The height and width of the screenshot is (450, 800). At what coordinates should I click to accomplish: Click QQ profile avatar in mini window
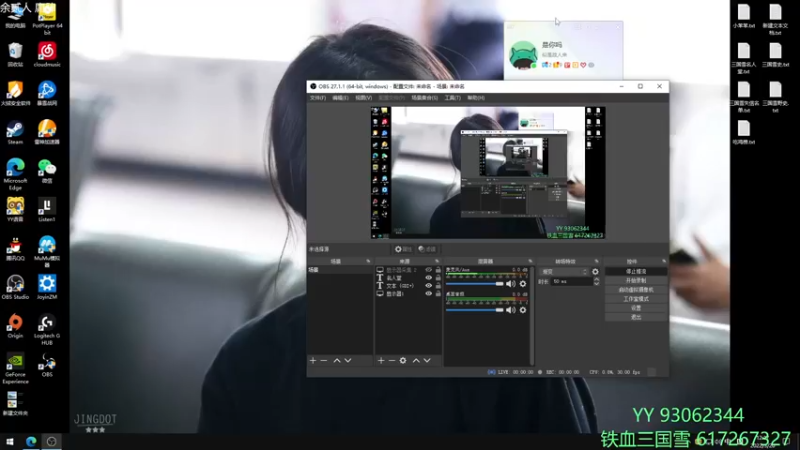coord(523,55)
